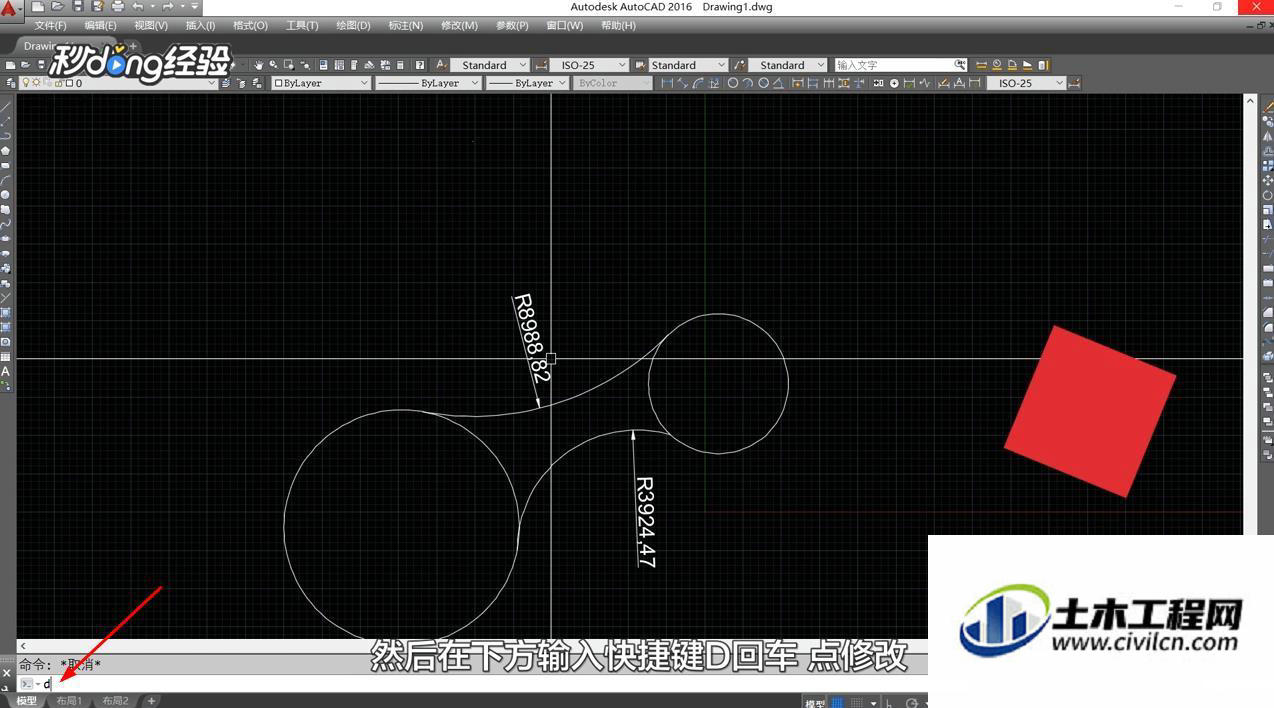
Task: Open the 编辑(E) menu
Action: [x=100, y=25]
